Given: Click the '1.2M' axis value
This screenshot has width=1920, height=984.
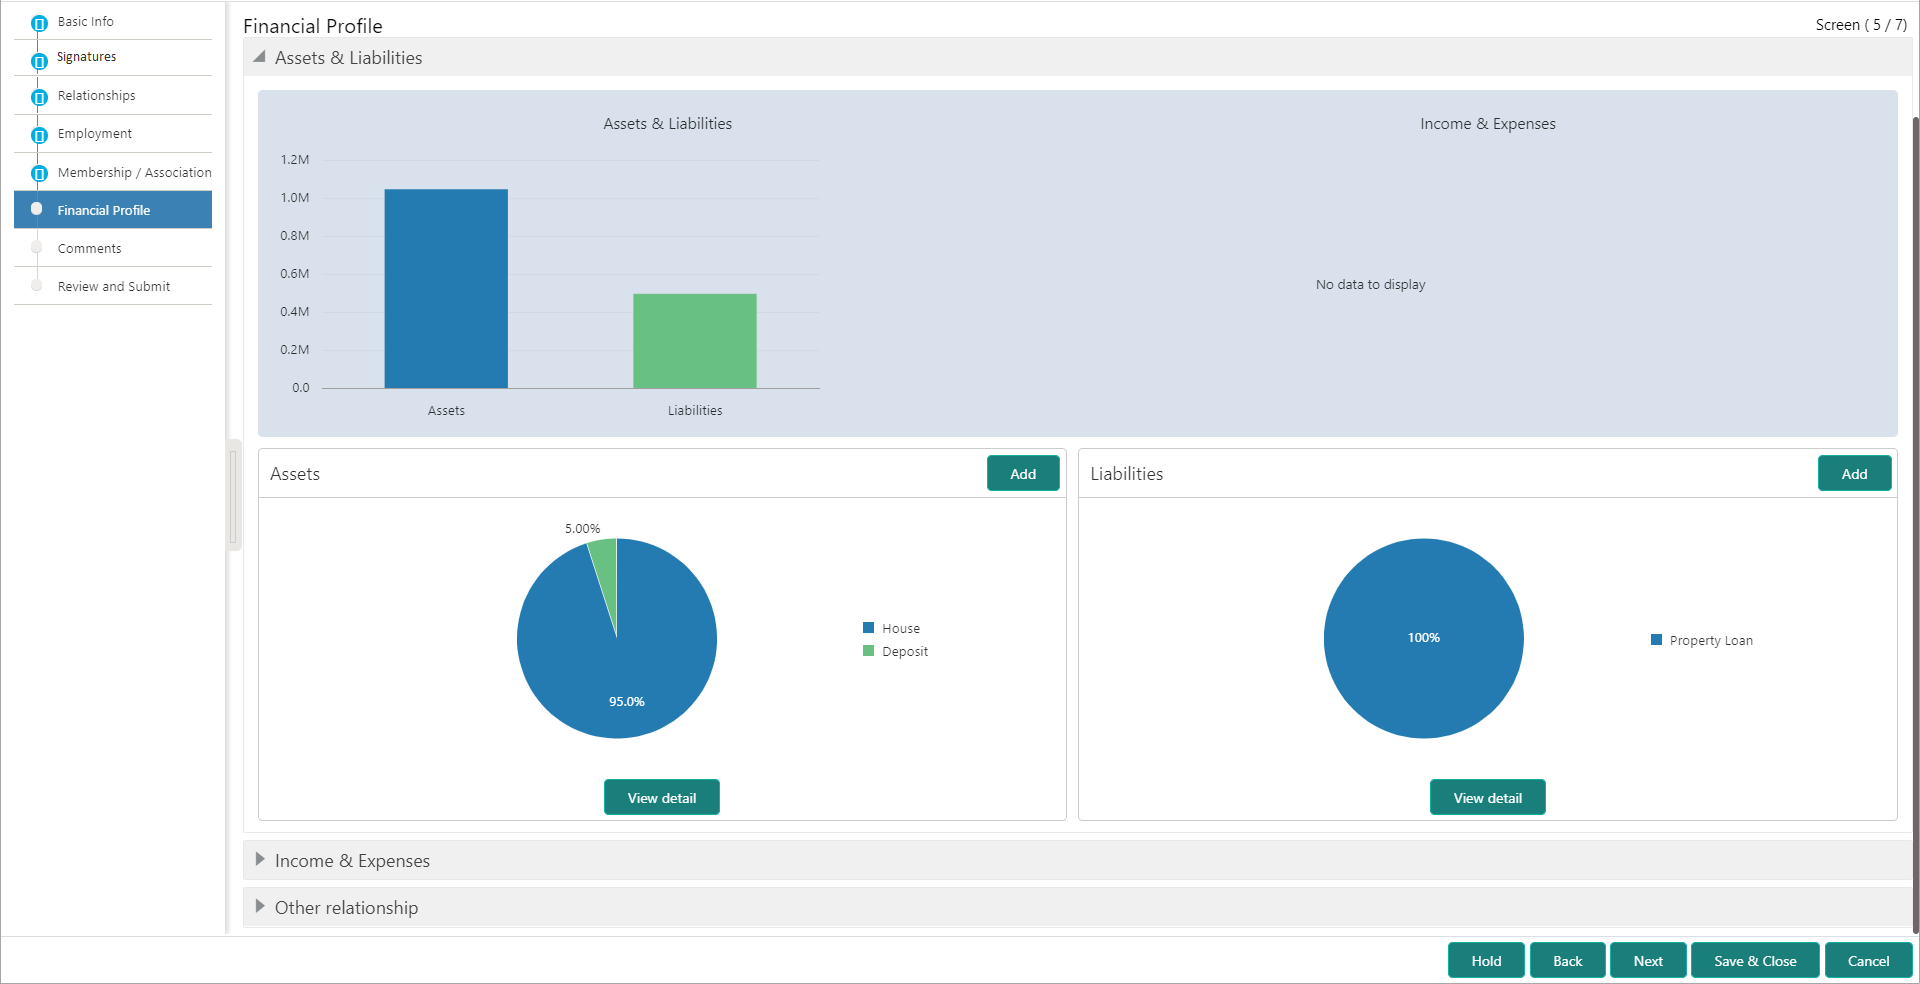Looking at the screenshot, I should 295,160.
